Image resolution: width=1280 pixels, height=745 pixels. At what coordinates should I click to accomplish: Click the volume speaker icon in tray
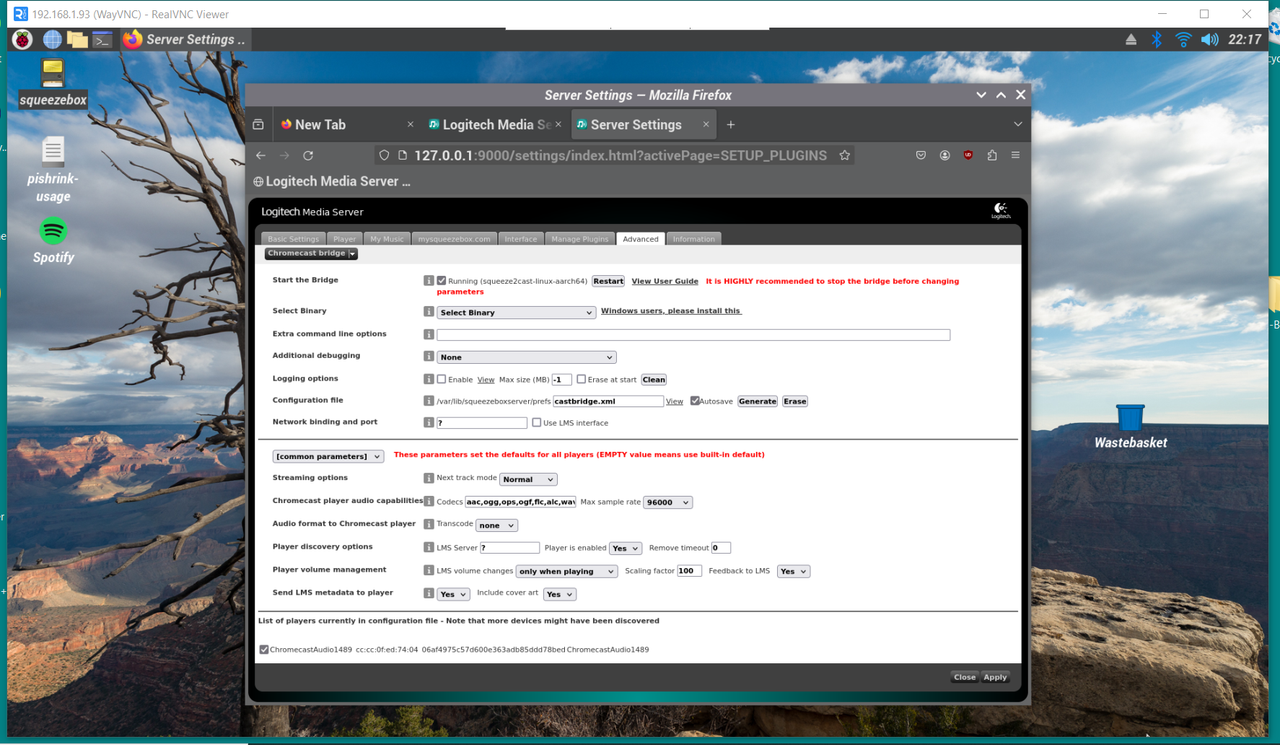click(1210, 39)
